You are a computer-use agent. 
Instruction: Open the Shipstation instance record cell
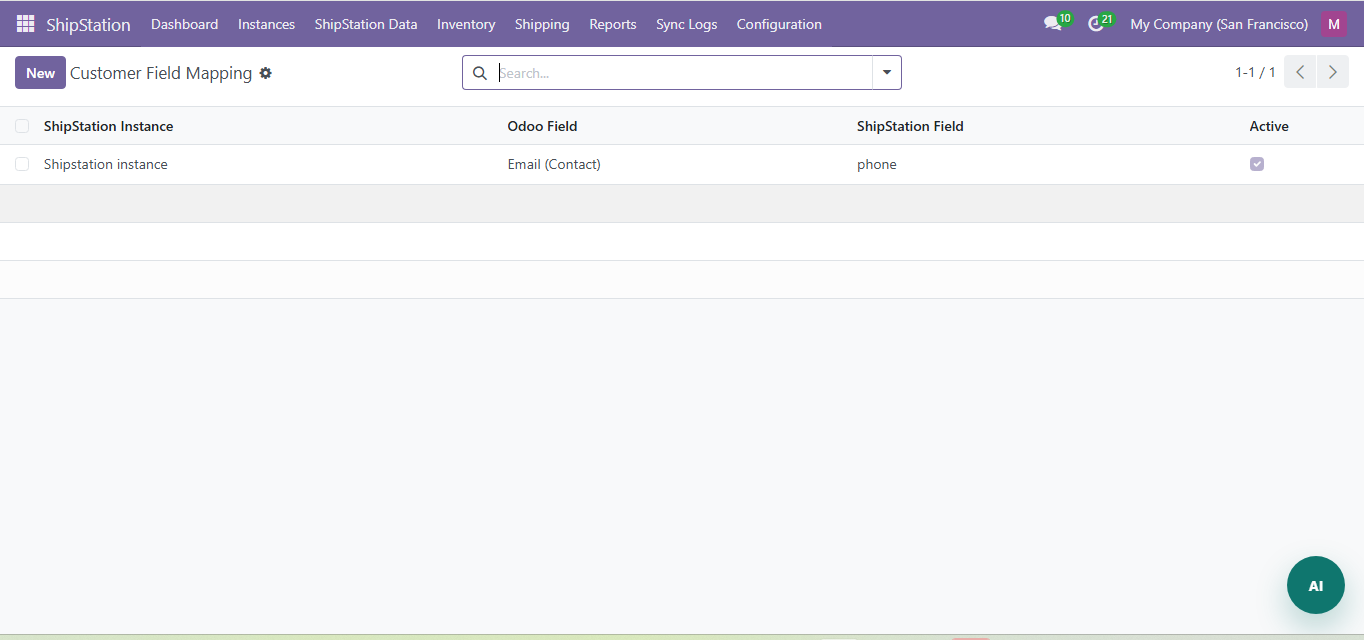[105, 164]
